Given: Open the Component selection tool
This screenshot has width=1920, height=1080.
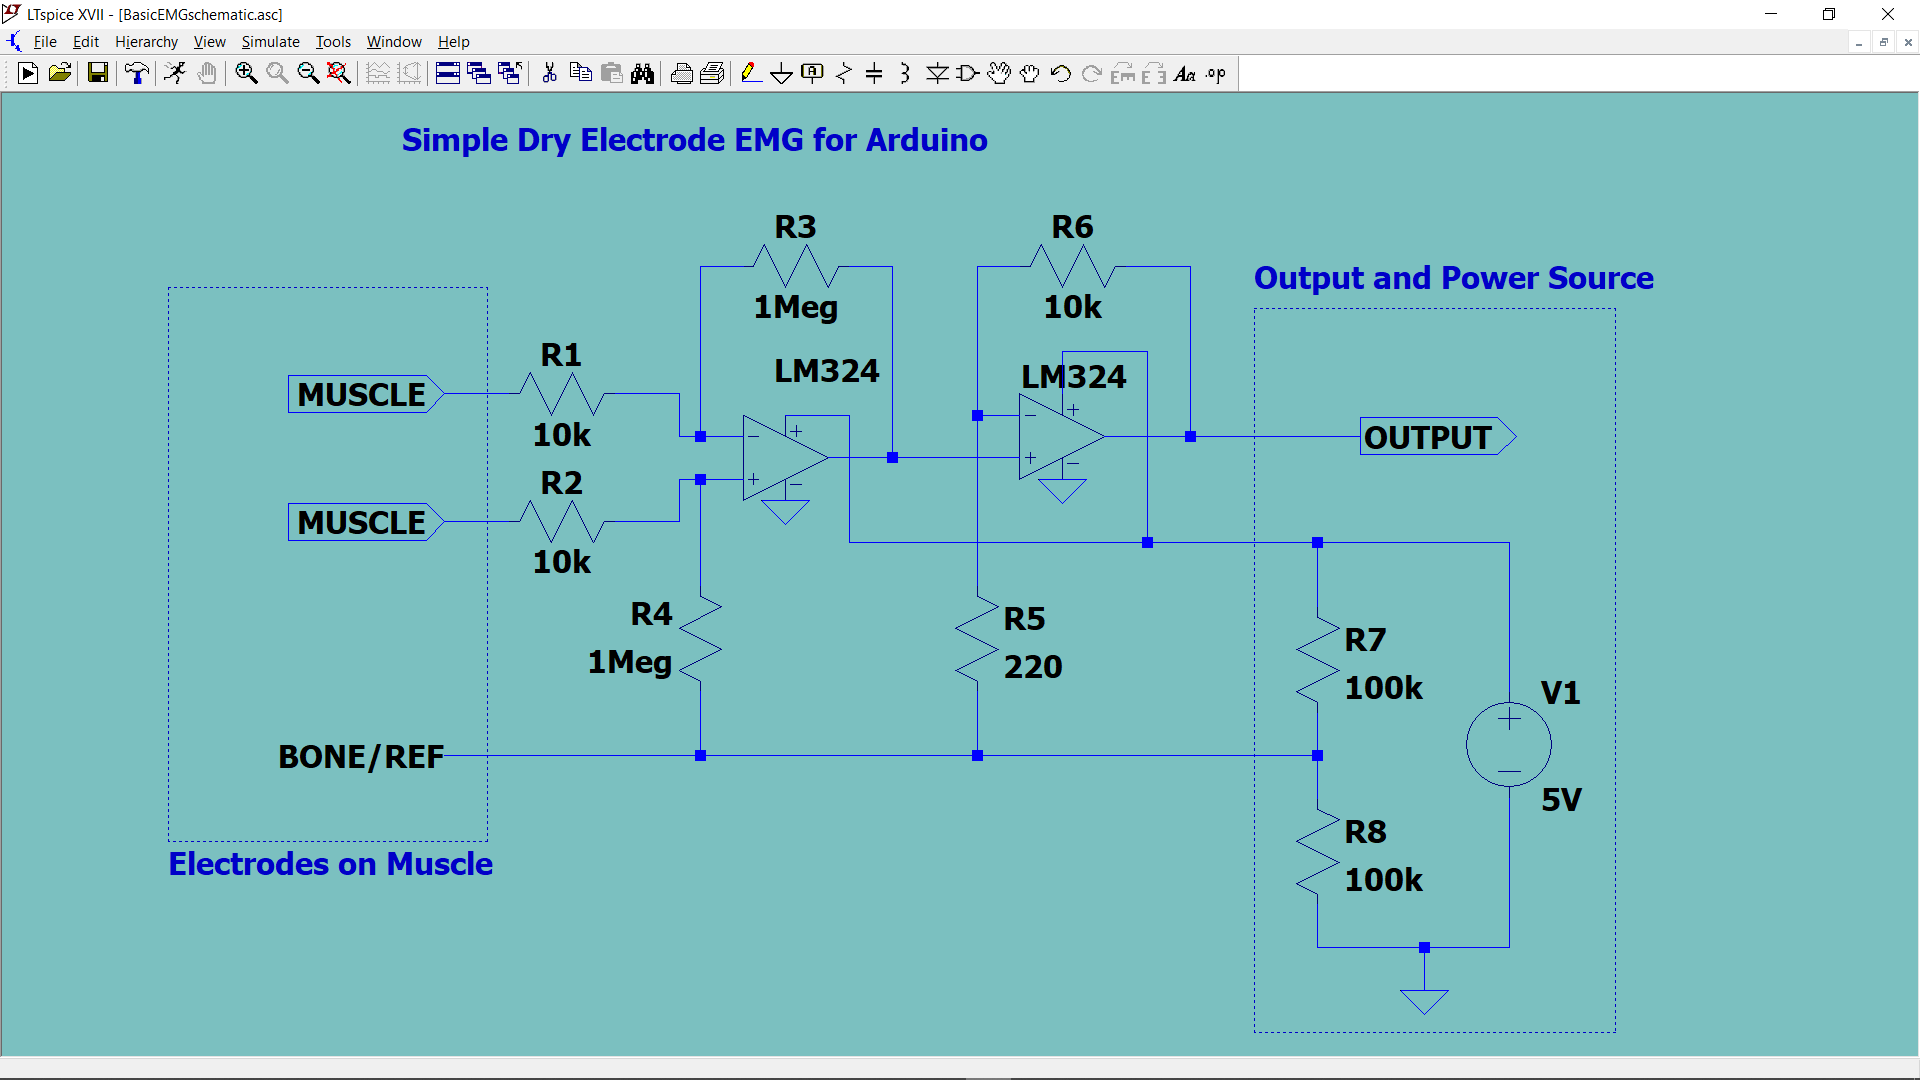Looking at the screenshot, I should 967,73.
